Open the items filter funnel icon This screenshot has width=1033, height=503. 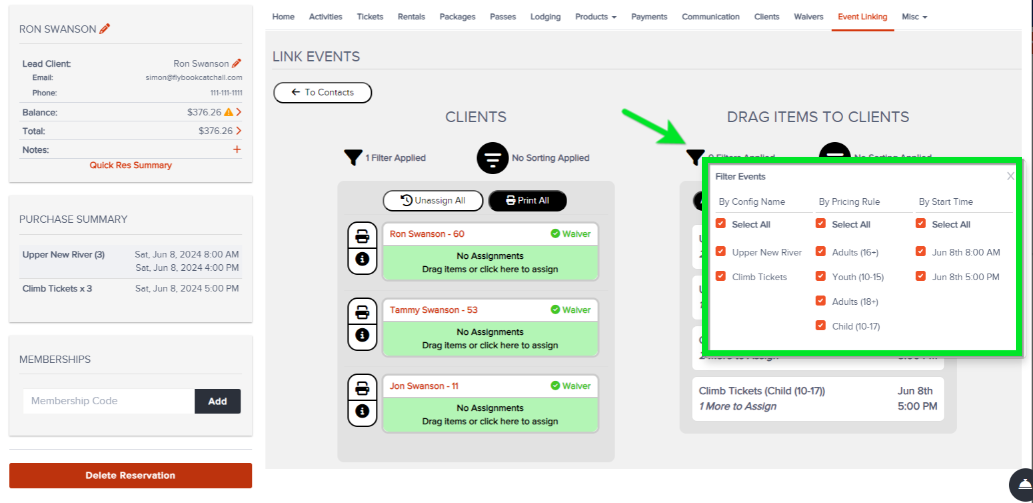click(696, 157)
